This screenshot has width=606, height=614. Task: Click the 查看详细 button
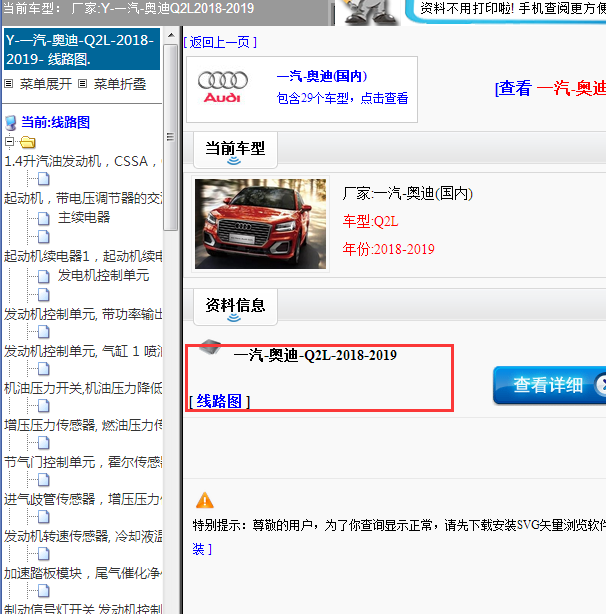[549, 385]
